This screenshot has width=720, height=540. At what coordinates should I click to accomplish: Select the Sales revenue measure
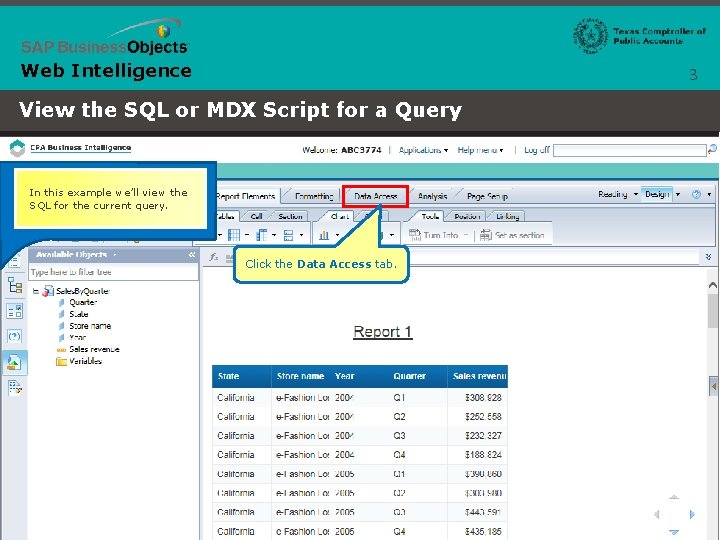tap(94, 349)
